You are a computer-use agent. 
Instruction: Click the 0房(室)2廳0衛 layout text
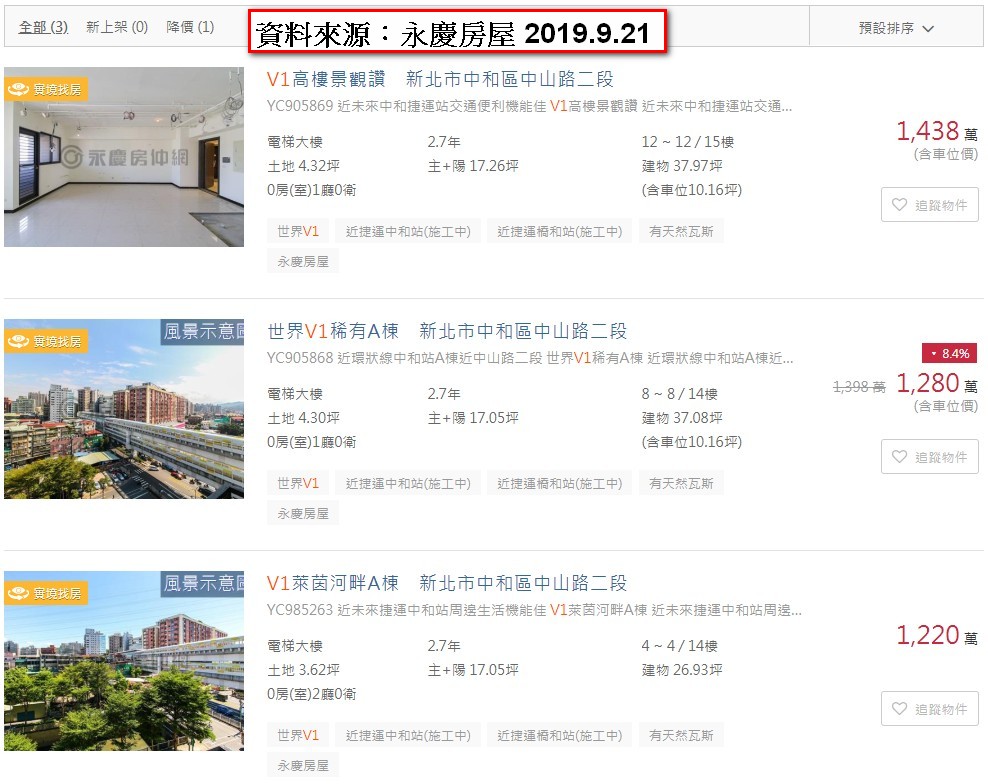pos(311,694)
